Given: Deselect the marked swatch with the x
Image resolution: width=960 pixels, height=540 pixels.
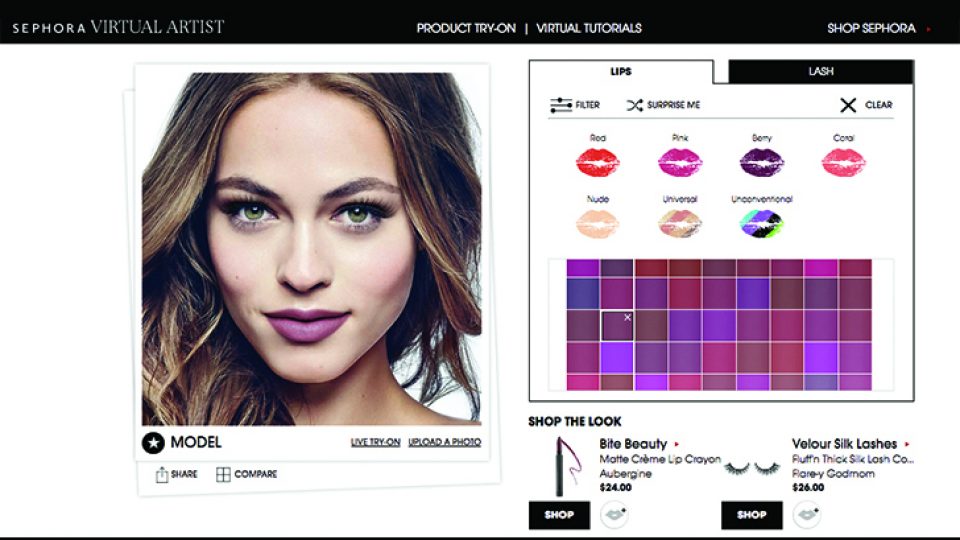Looking at the screenshot, I should [x=617, y=326].
